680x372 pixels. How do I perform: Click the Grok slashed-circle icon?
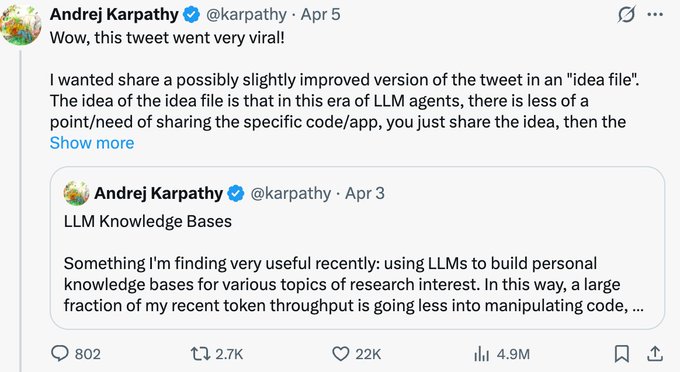point(626,15)
